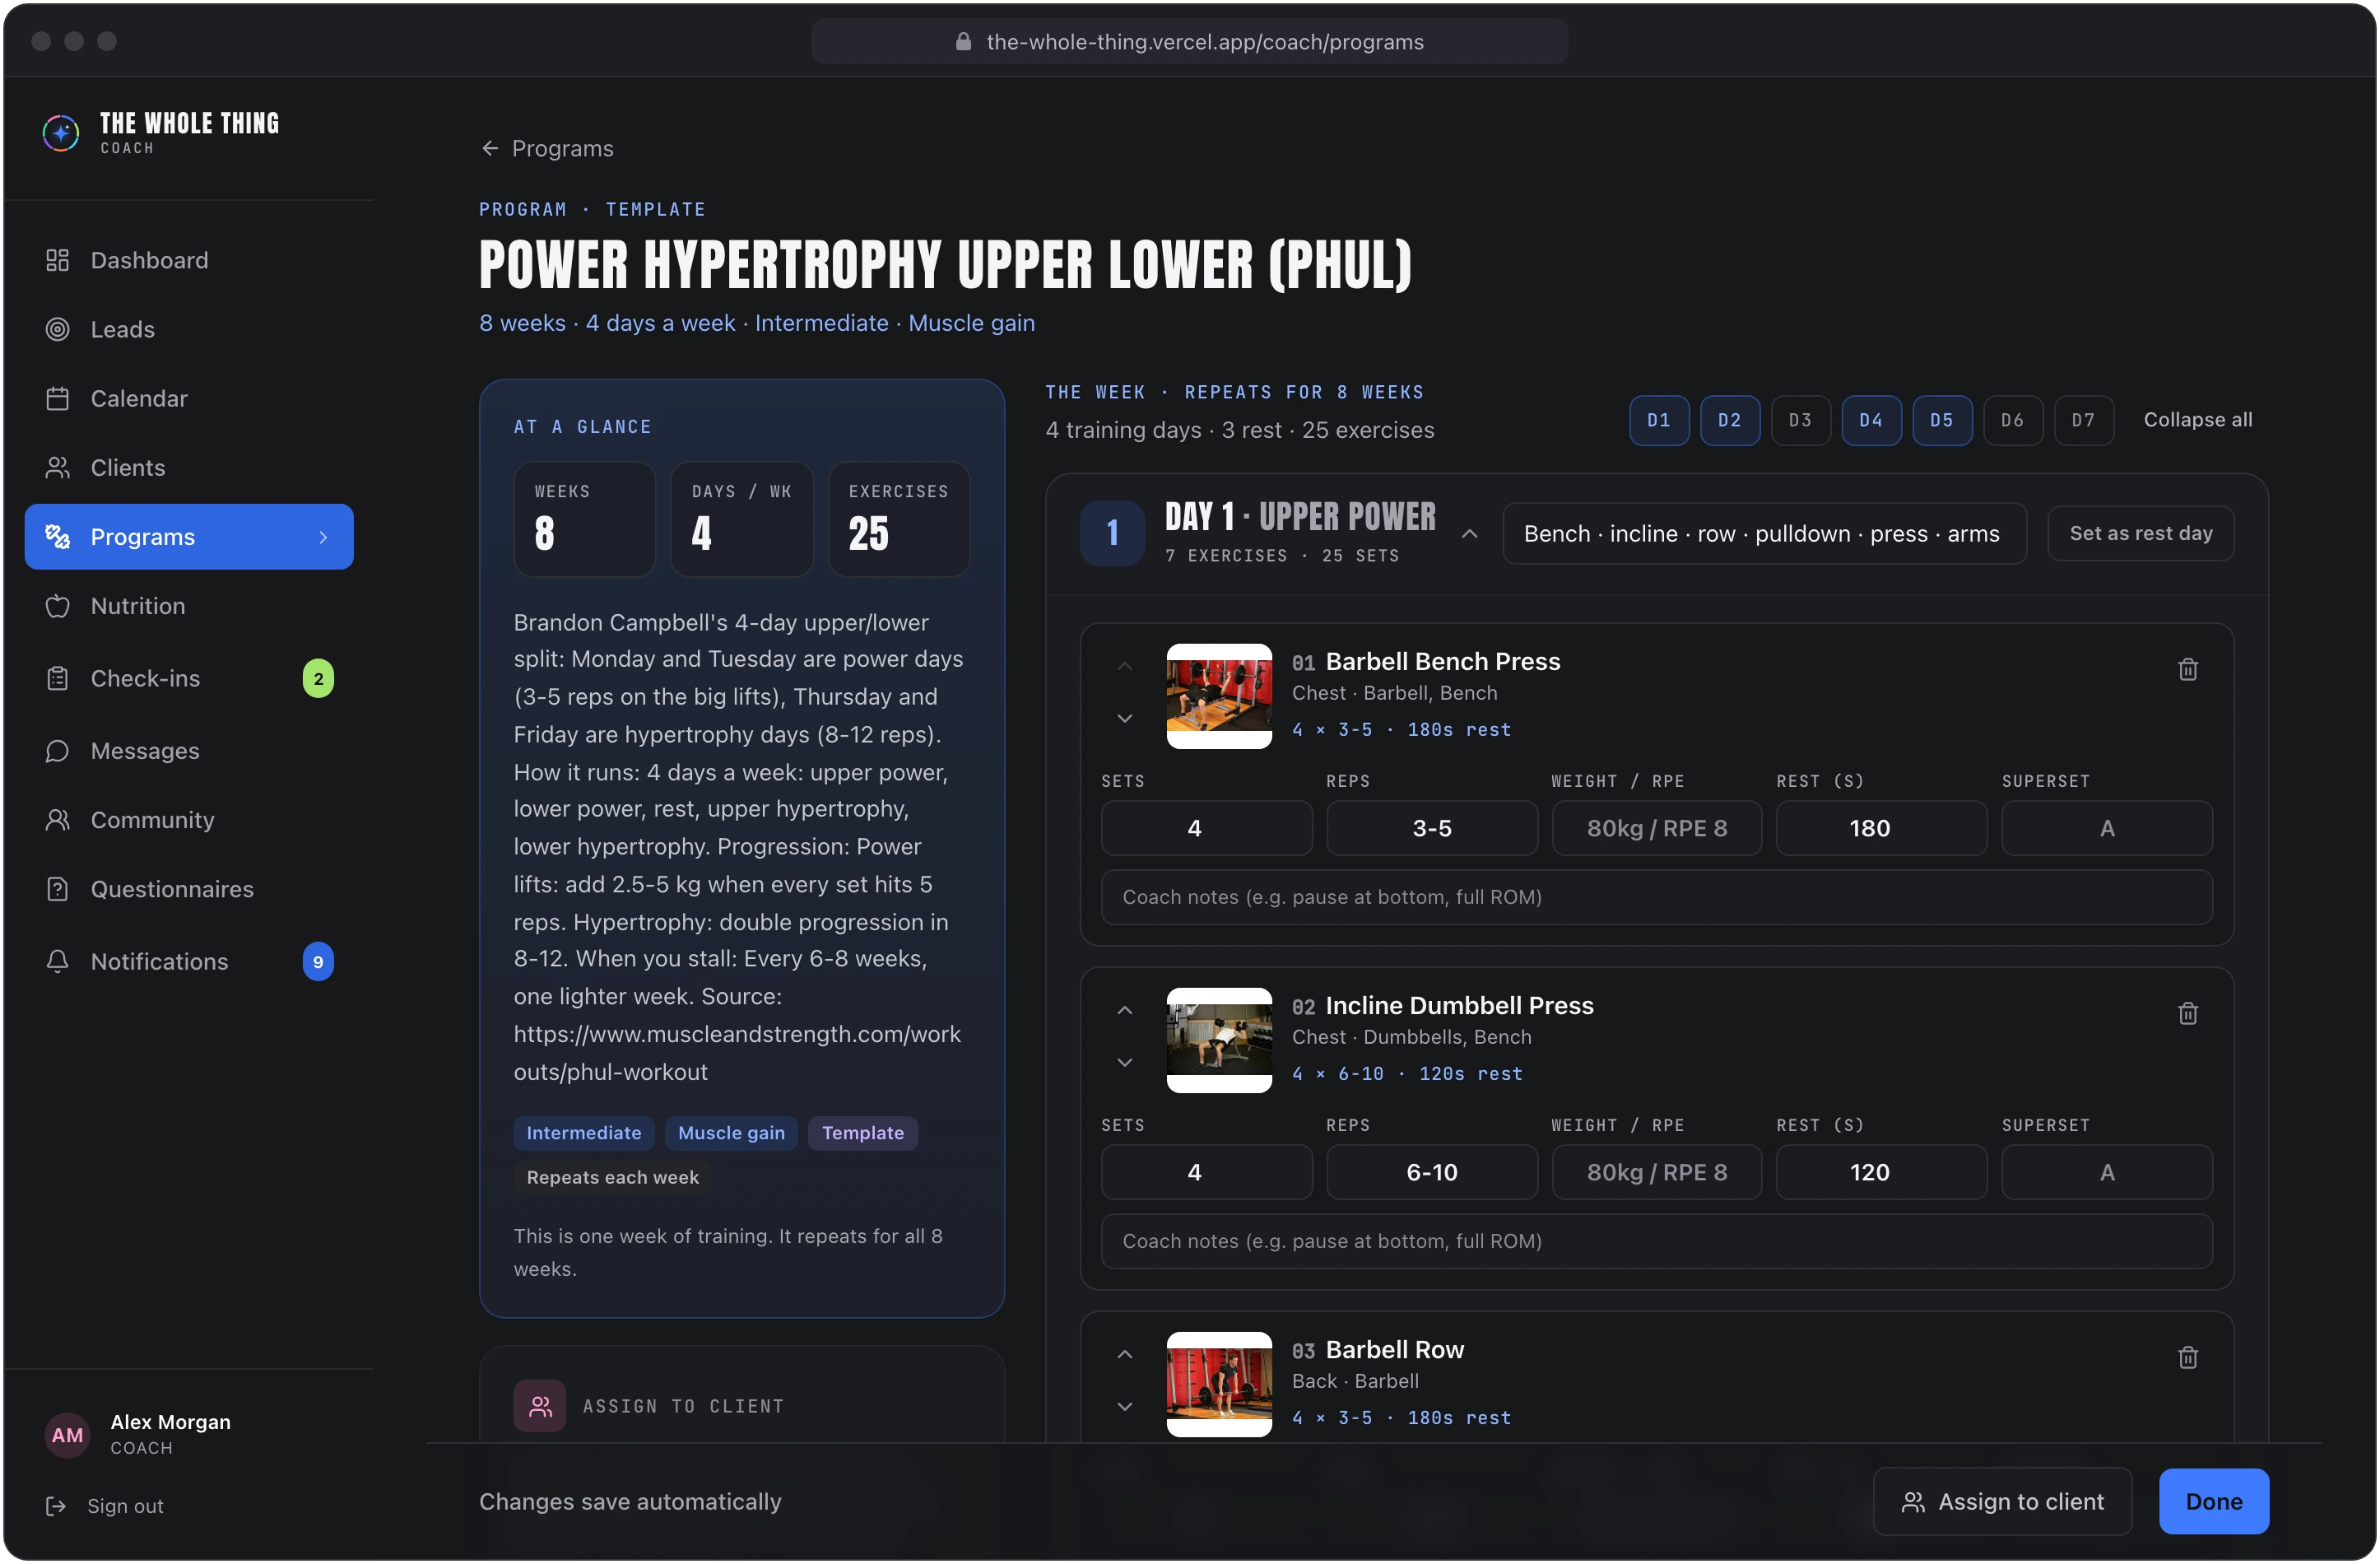This screenshot has height=1564, width=2380.
Task: Click the Sign out icon
Action: (56, 1506)
